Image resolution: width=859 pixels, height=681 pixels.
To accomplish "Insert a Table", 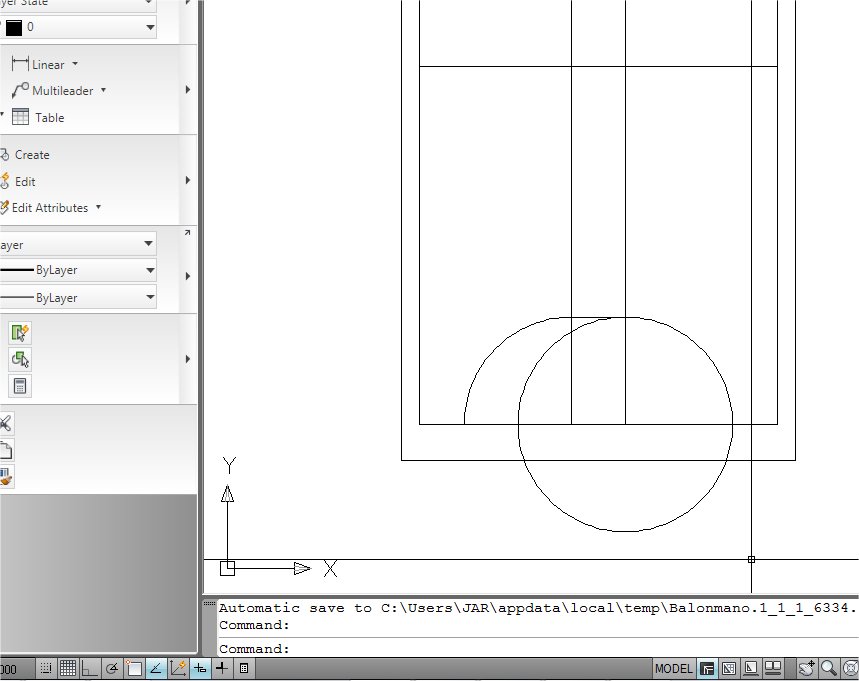I will (38, 117).
